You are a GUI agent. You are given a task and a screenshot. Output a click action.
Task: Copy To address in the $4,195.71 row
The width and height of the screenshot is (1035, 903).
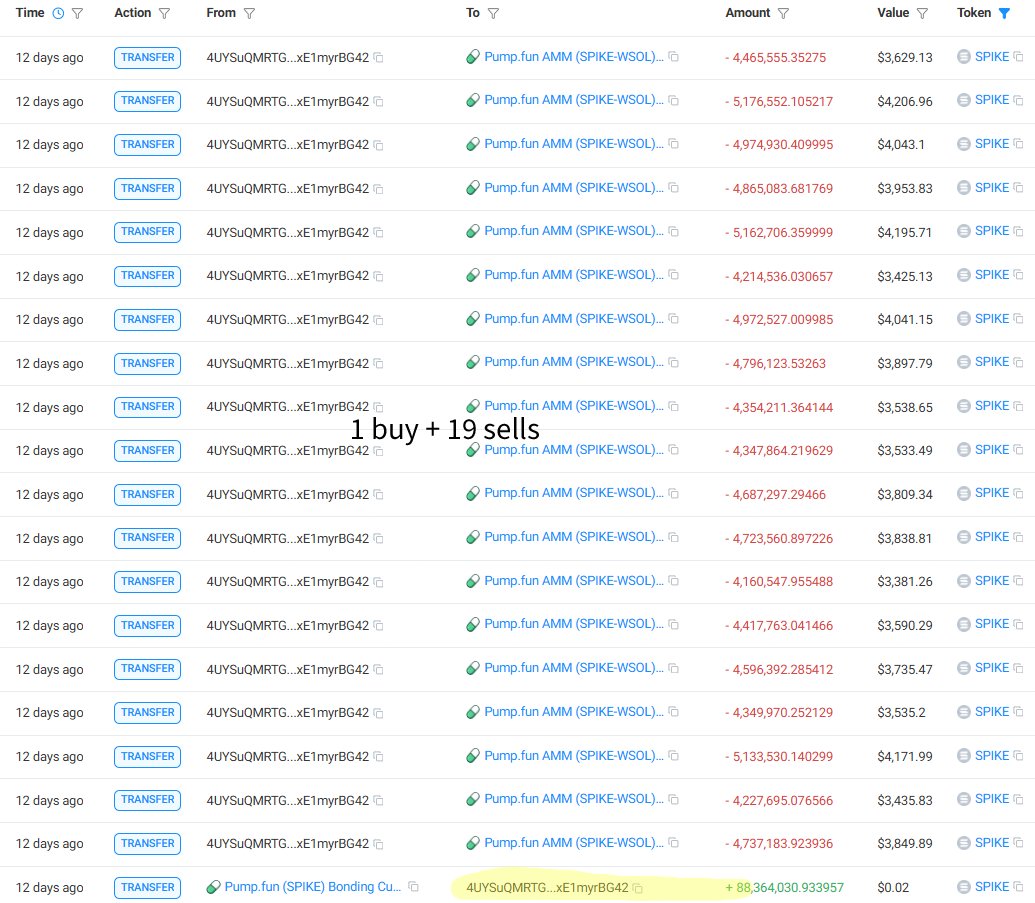673,232
